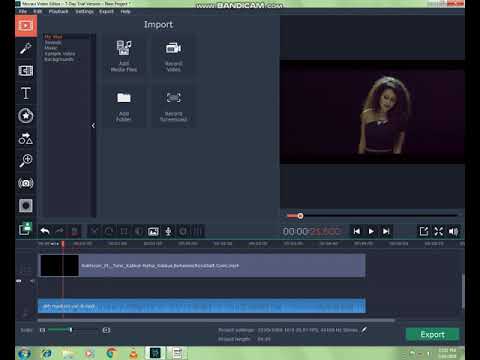The image size is (480, 360).
Task: Open the More tools sidebar icon
Action: pyautogui.click(x=25, y=229)
